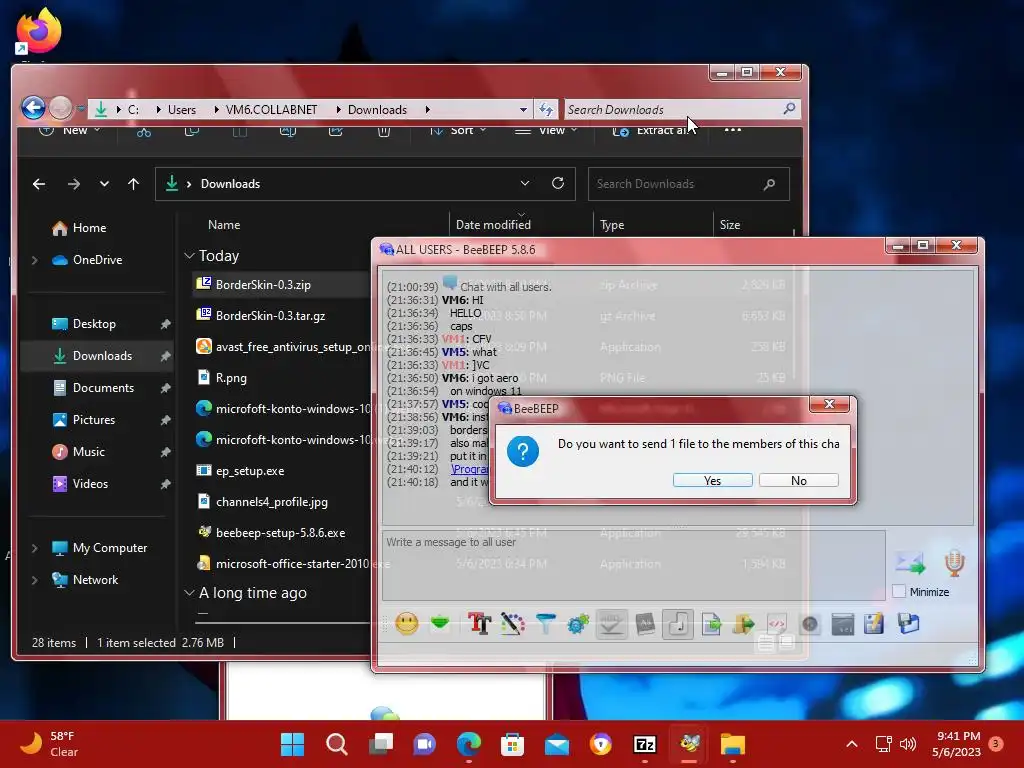Open the chat font (TT) tool
This screenshot has width=1024, height=768.
(x=479, y=624)
